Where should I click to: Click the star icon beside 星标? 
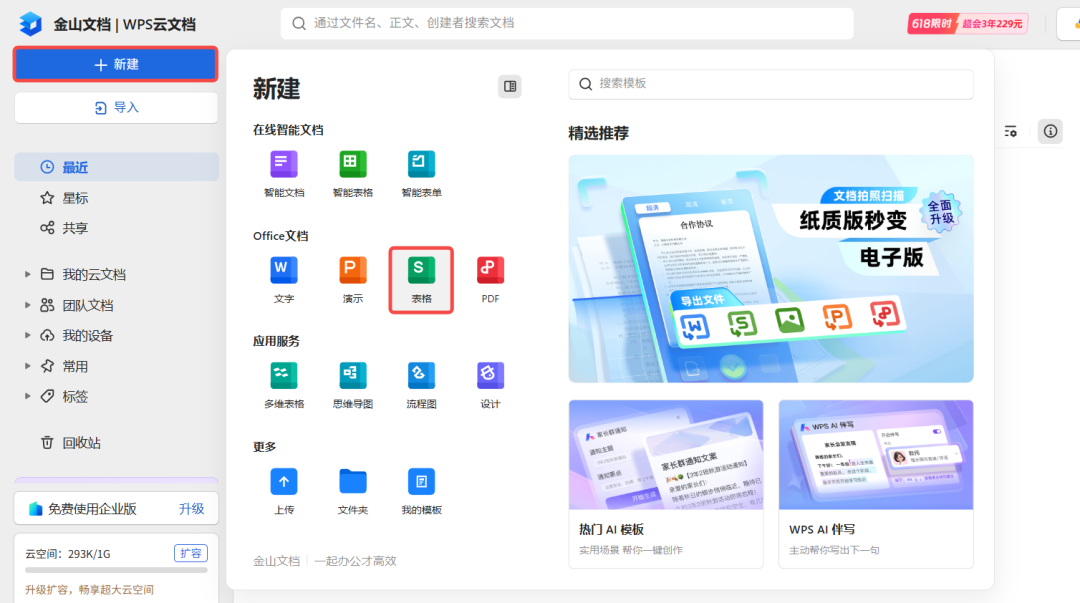(x=47, y=198)
